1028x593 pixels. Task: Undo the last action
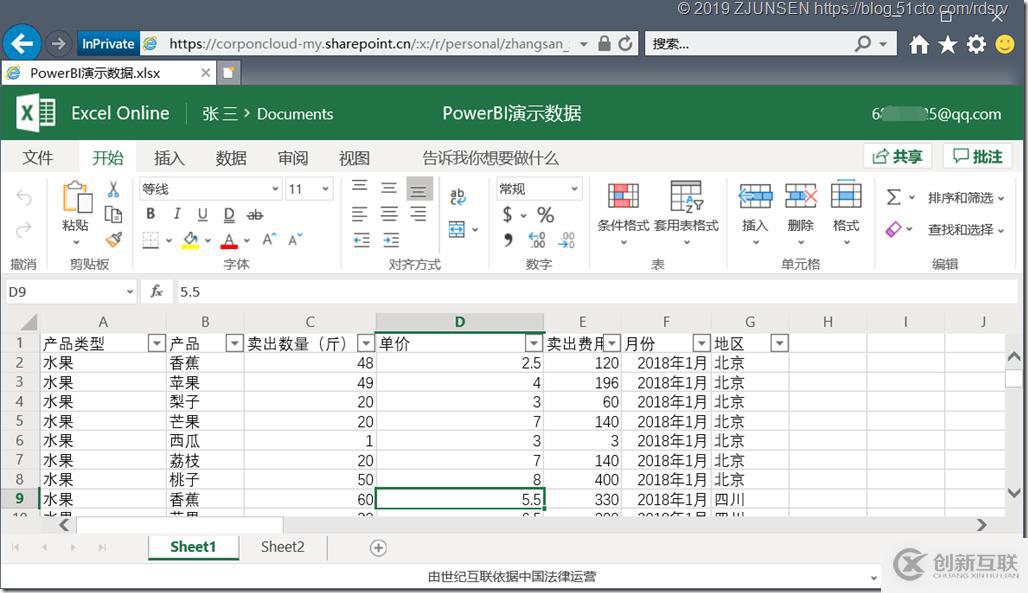tap(24, 197)
